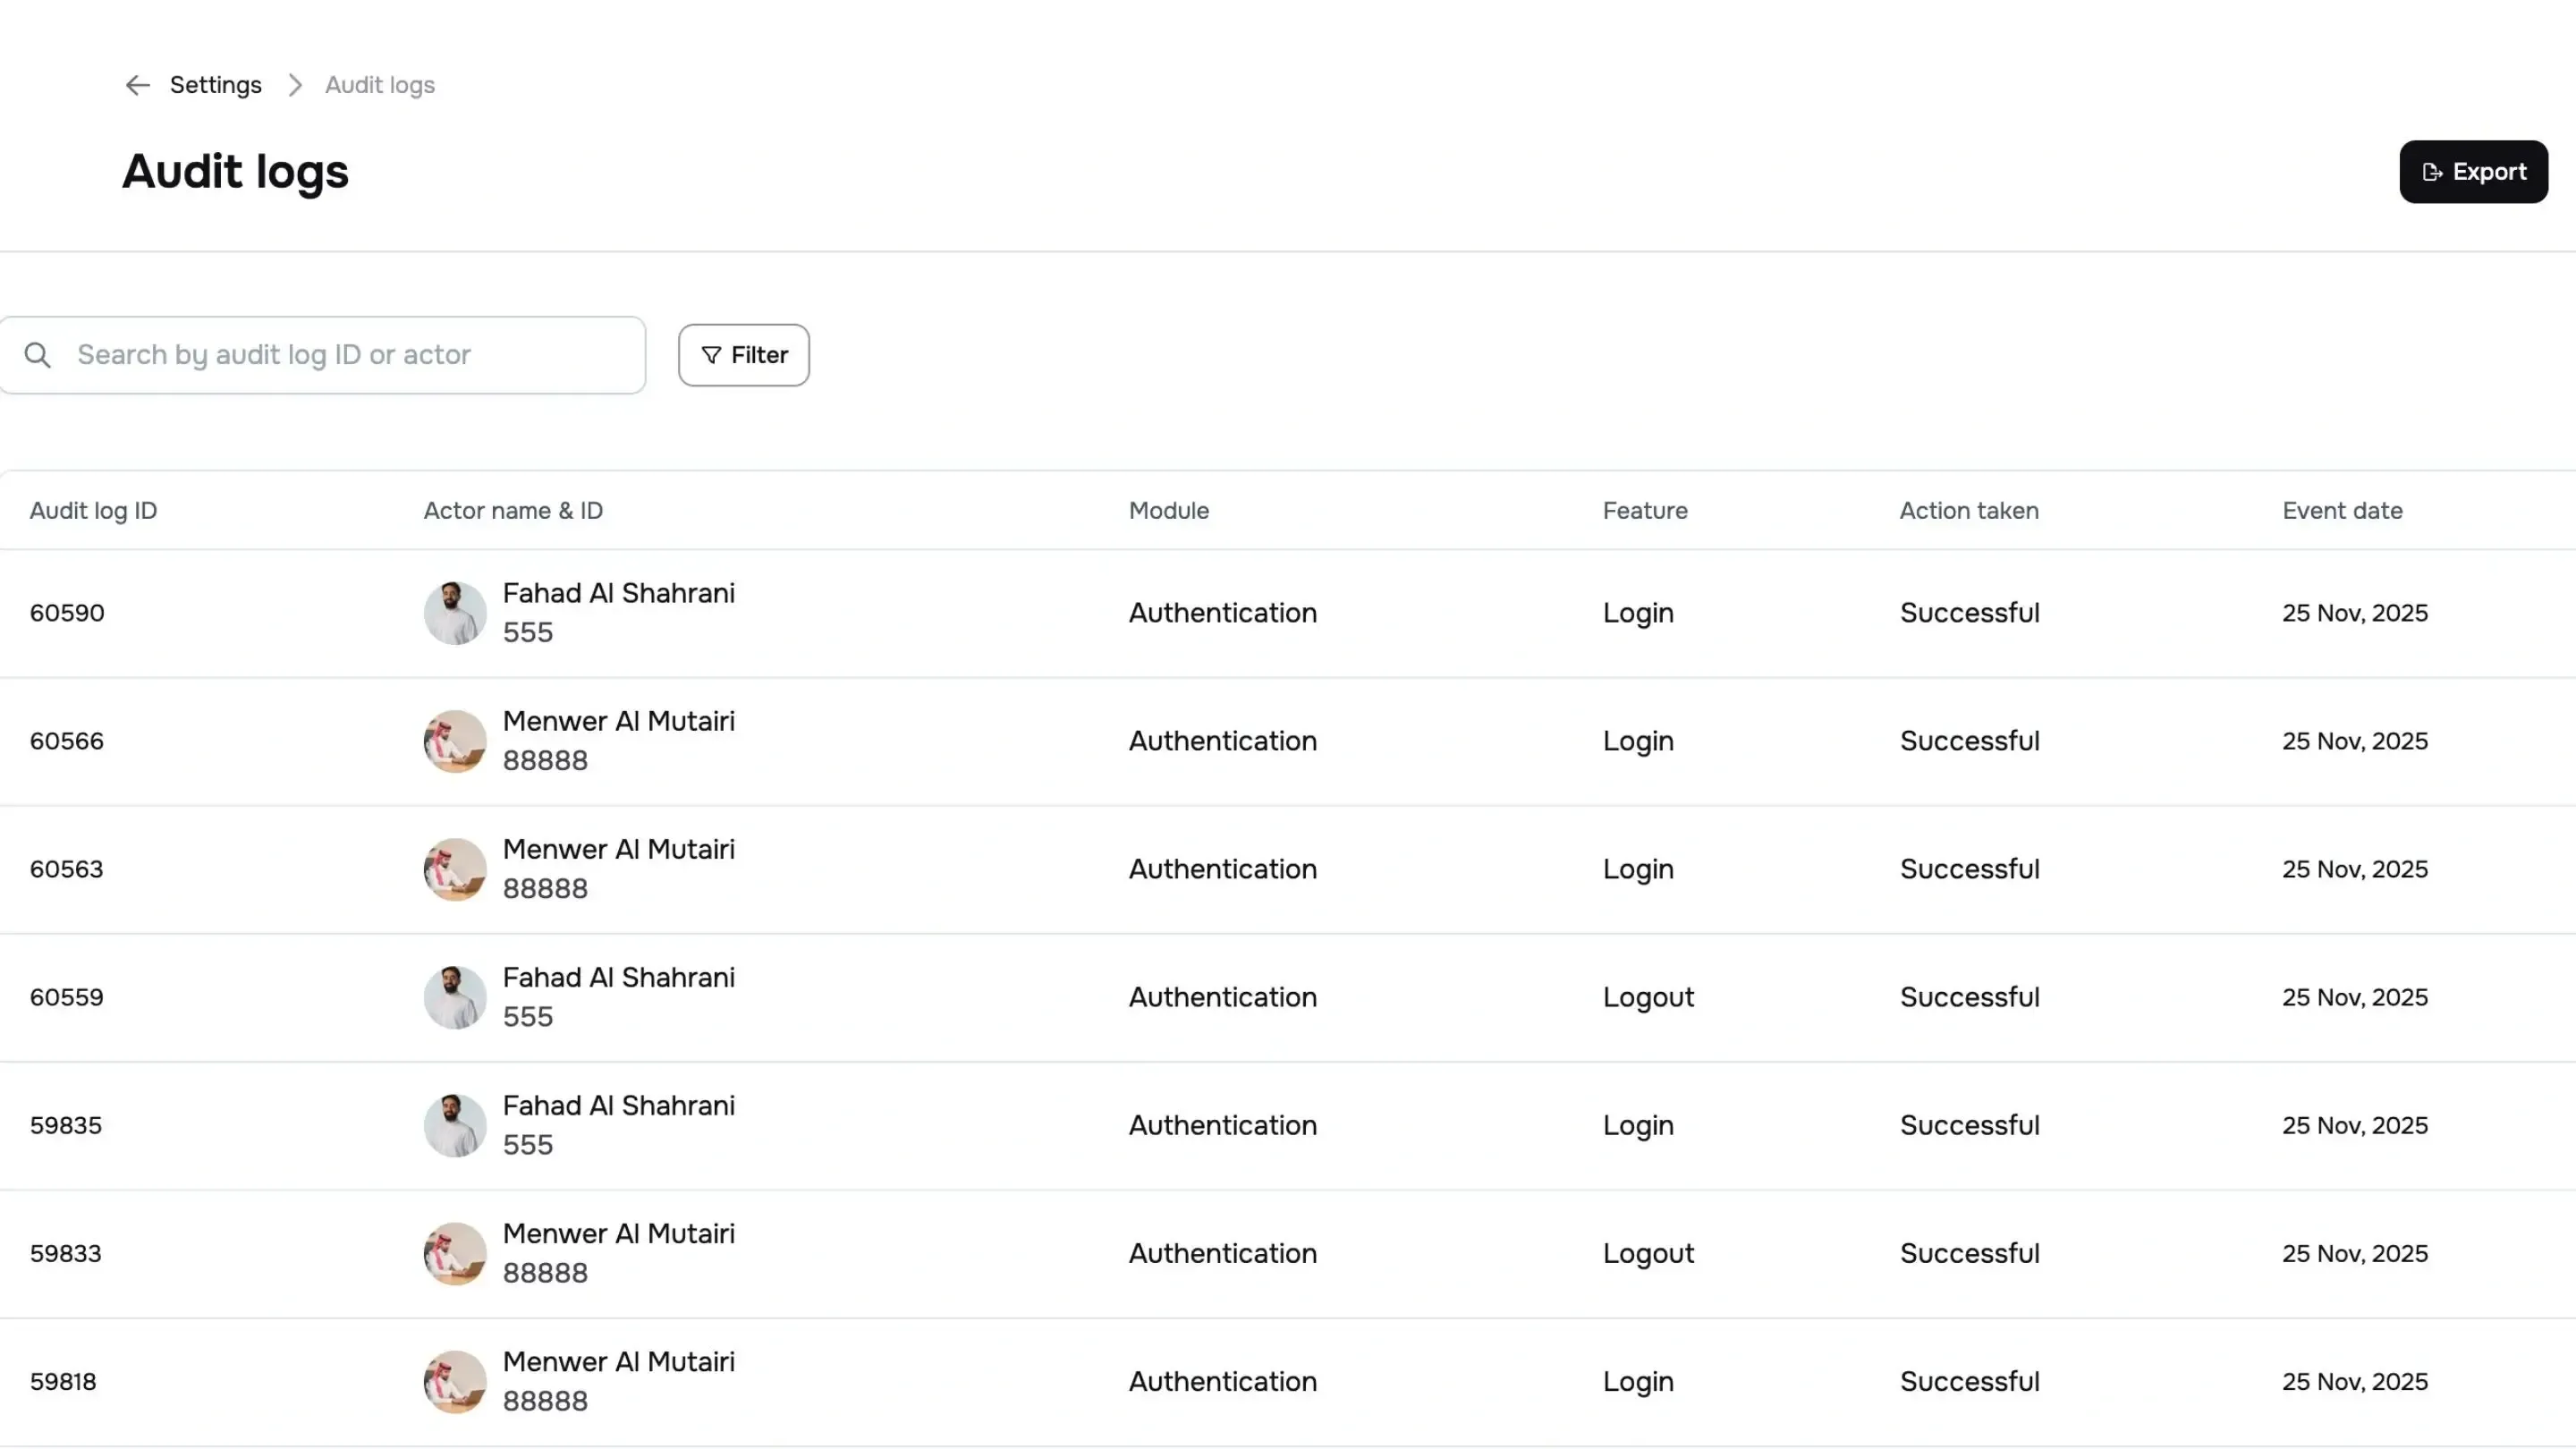Open Settings from the breadcrumb
Image resolution: width=2576 pixels, height=1449 pixels.
coord(215,85)
